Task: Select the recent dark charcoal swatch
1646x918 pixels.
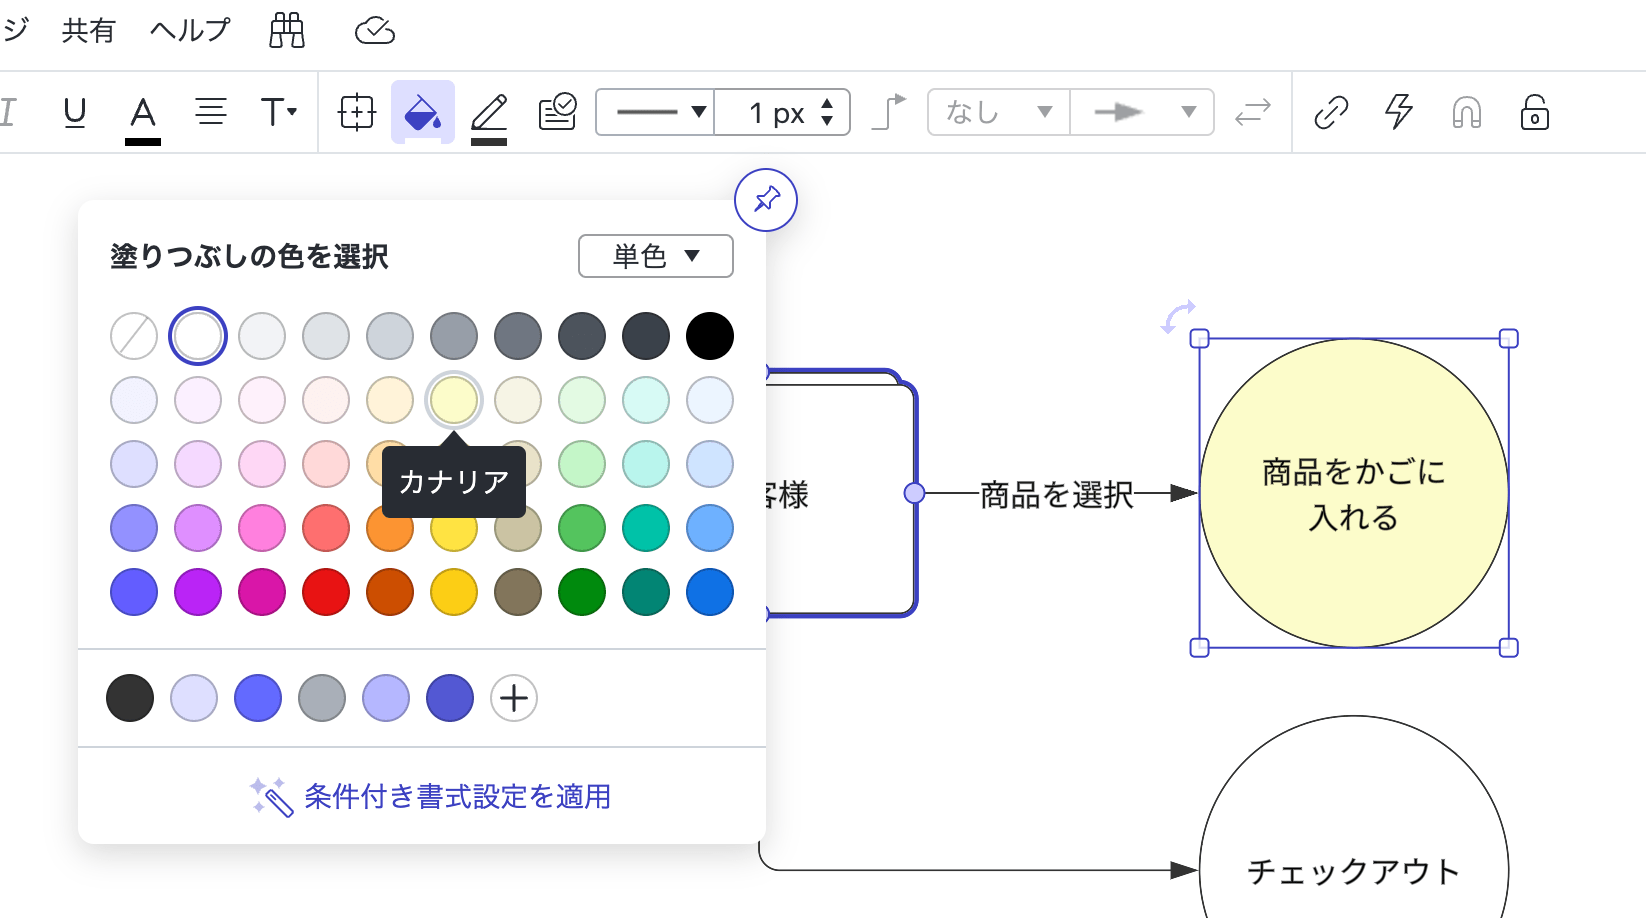Action: [130, 698]
